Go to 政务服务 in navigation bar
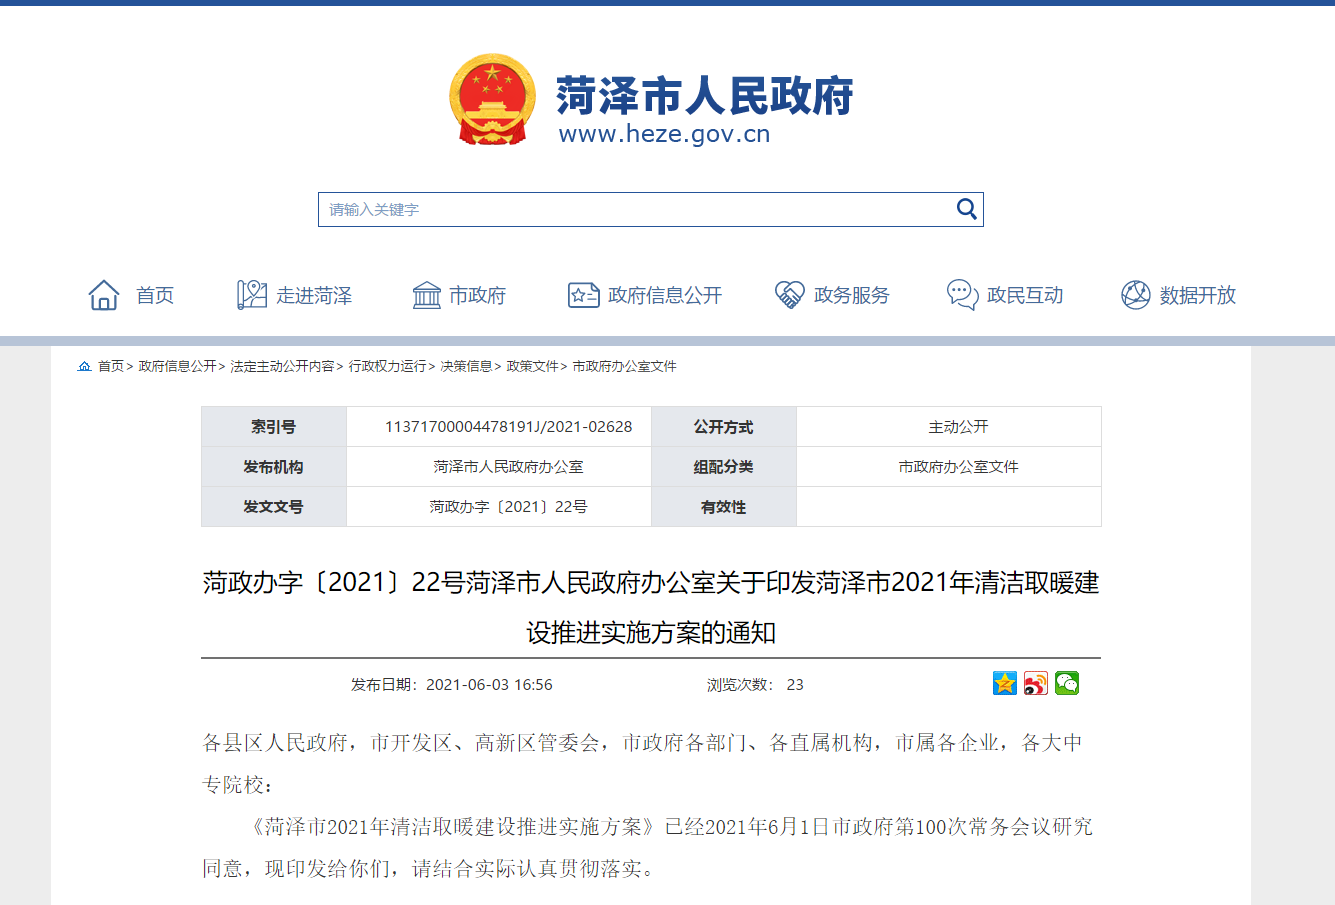 click(851, 295)
